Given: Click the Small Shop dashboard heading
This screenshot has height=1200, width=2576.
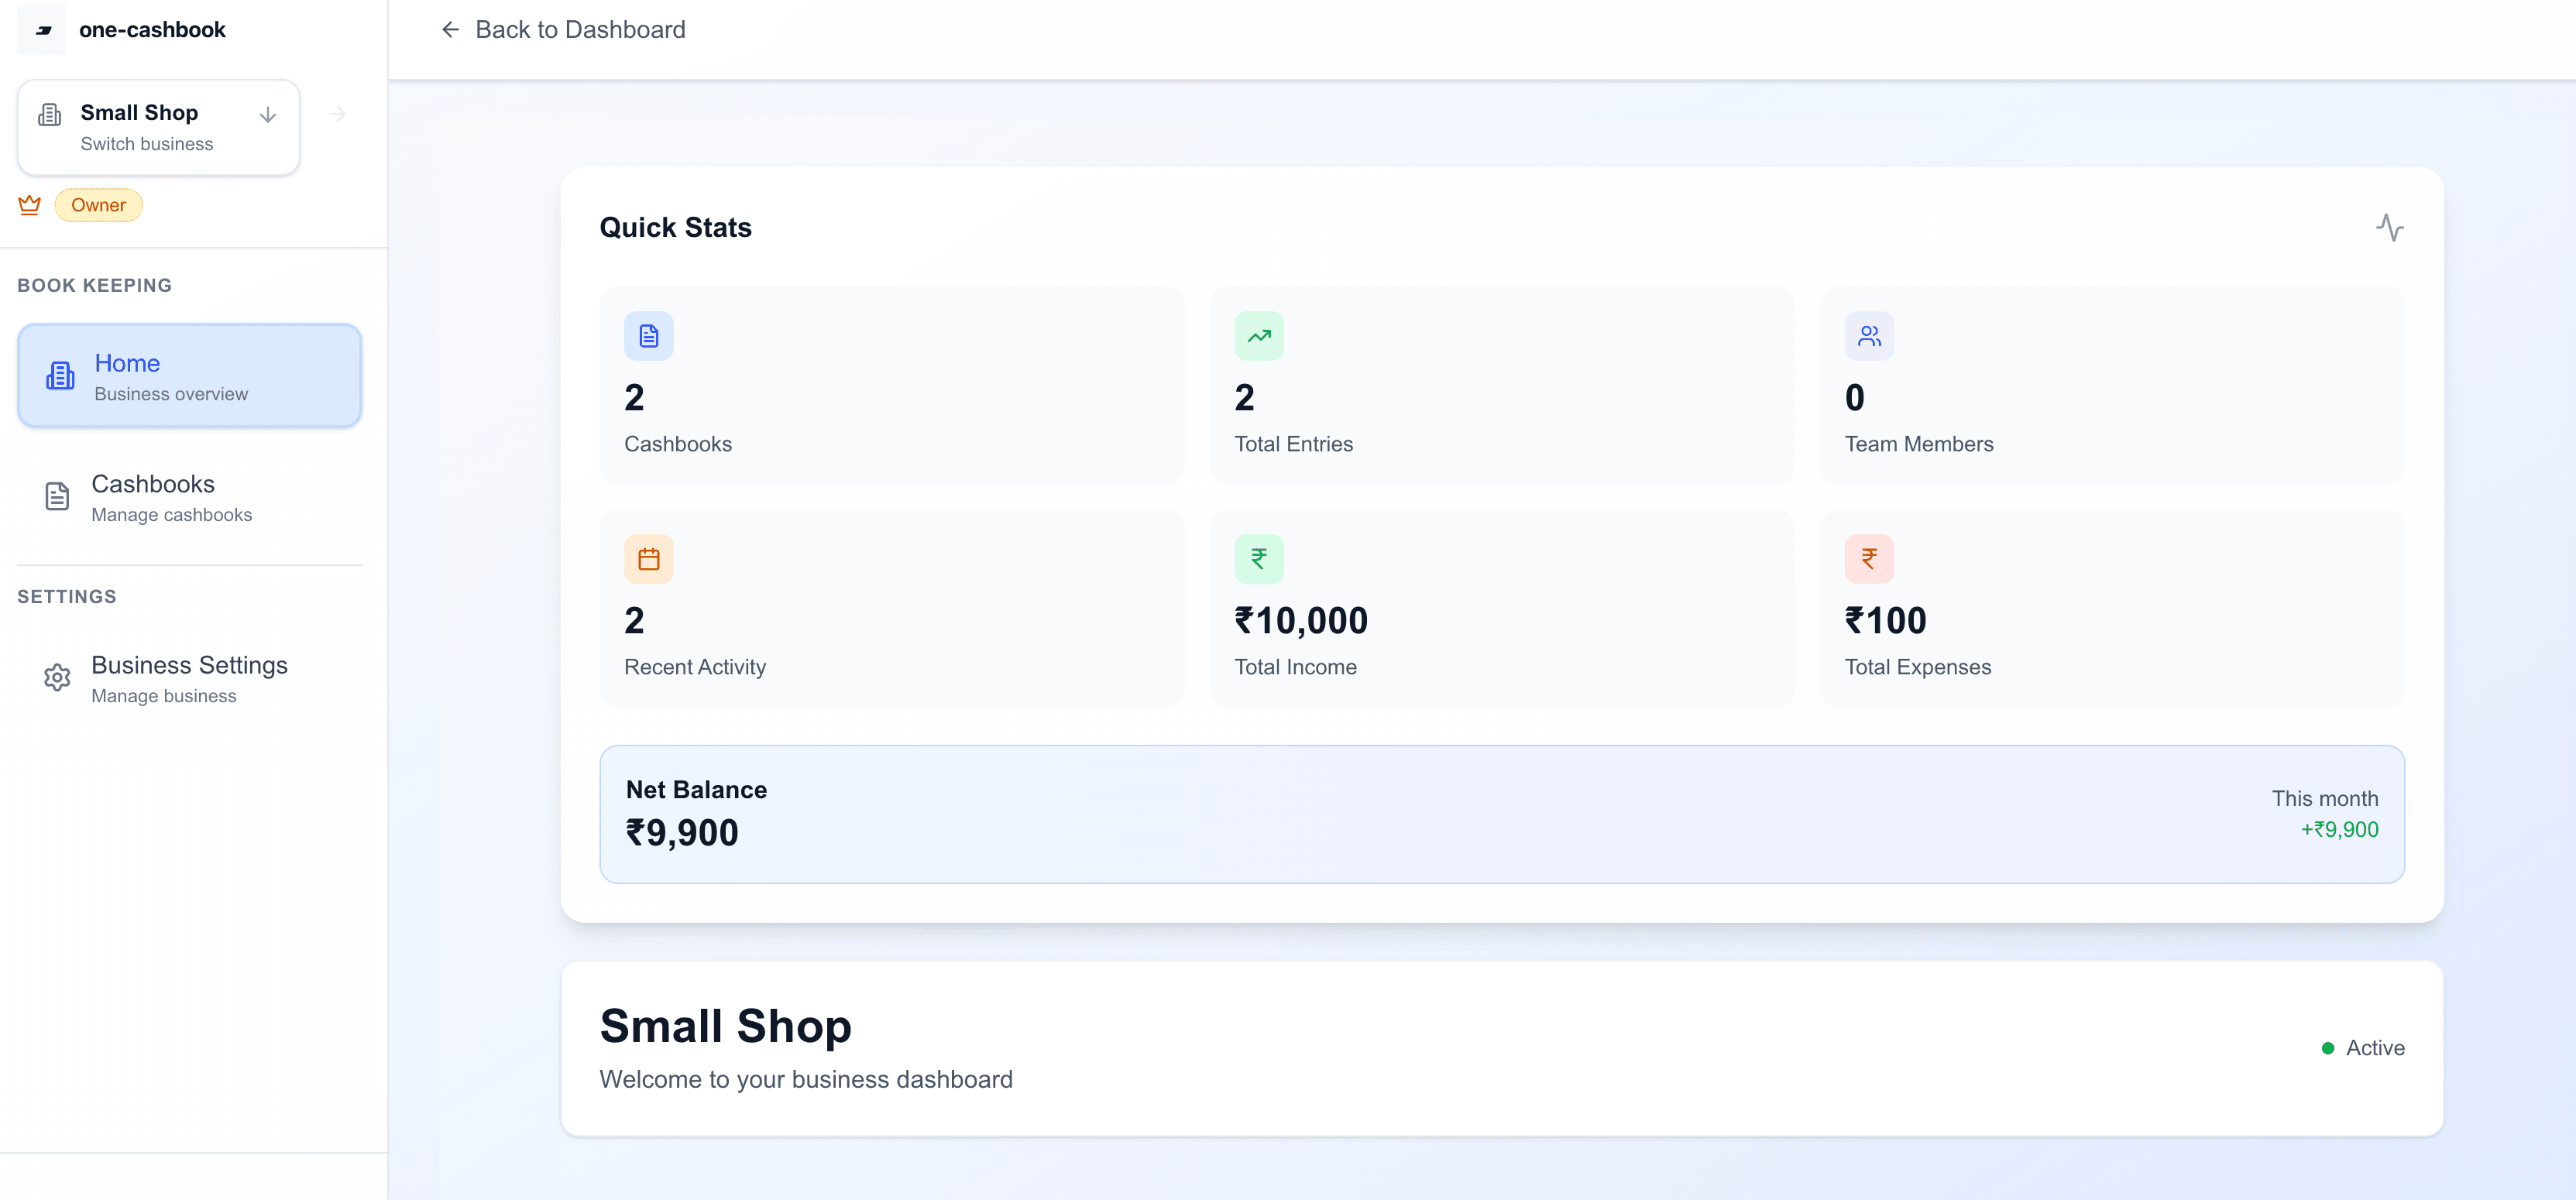Looking at the screenshot, I should (x=725, y=1027).
